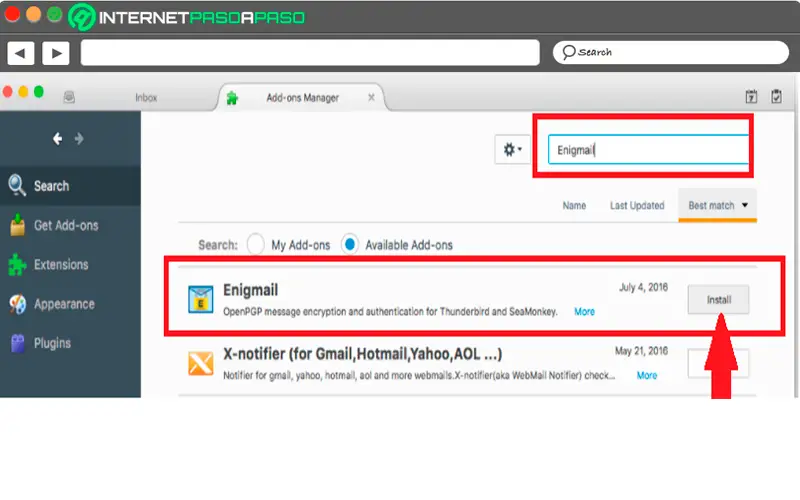Sort results by Last Updated
This screenshot has width=800, height=500.
tap(637, 206)
